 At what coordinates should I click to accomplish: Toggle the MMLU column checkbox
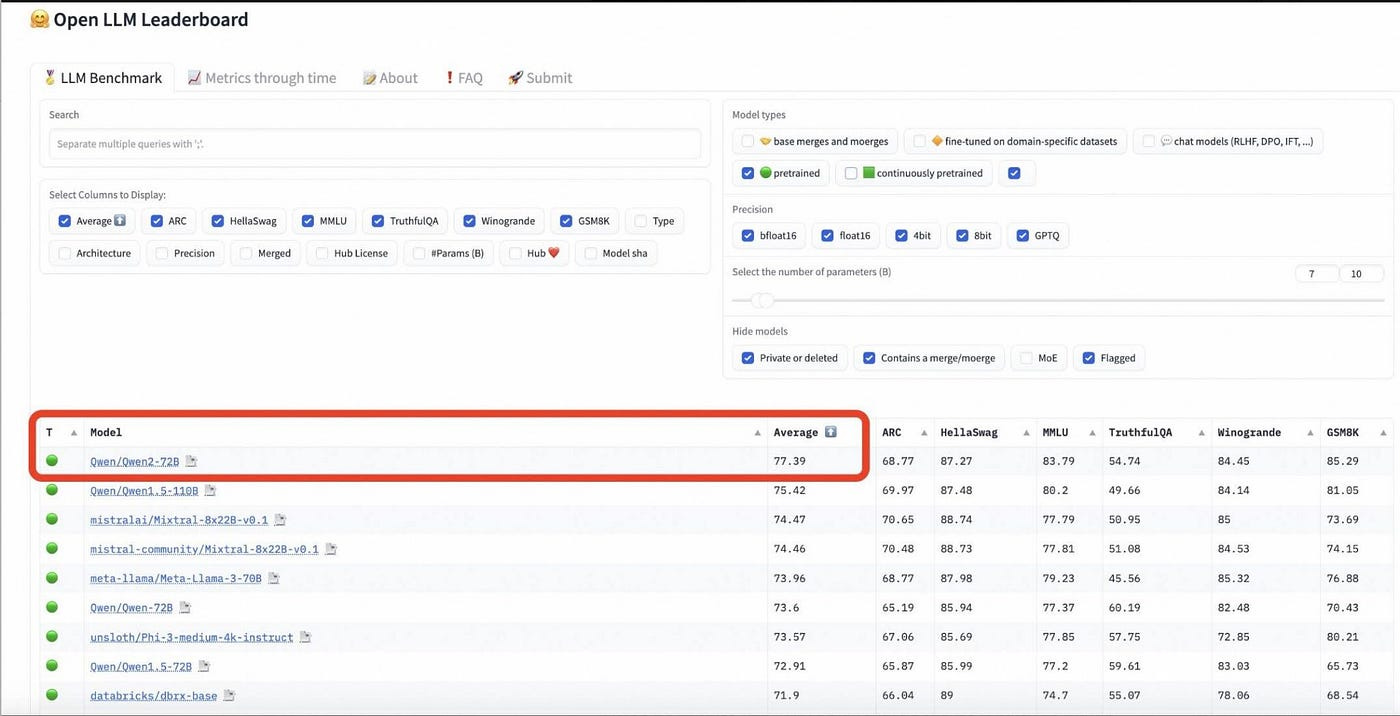click(309, 221)
